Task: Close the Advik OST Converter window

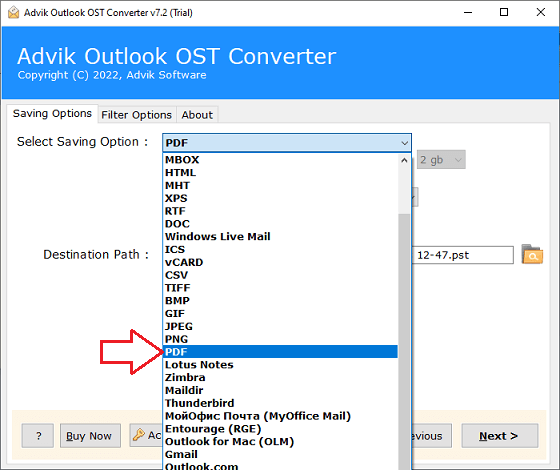Action: (x=541, y=12)
